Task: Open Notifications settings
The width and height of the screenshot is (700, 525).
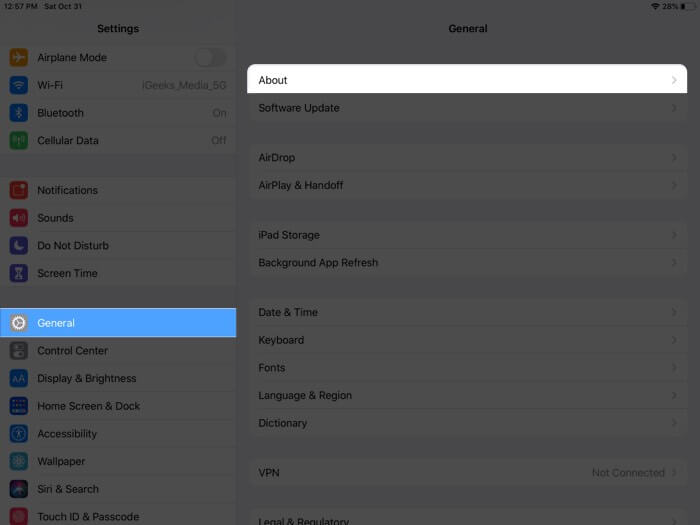Action: 118,190
